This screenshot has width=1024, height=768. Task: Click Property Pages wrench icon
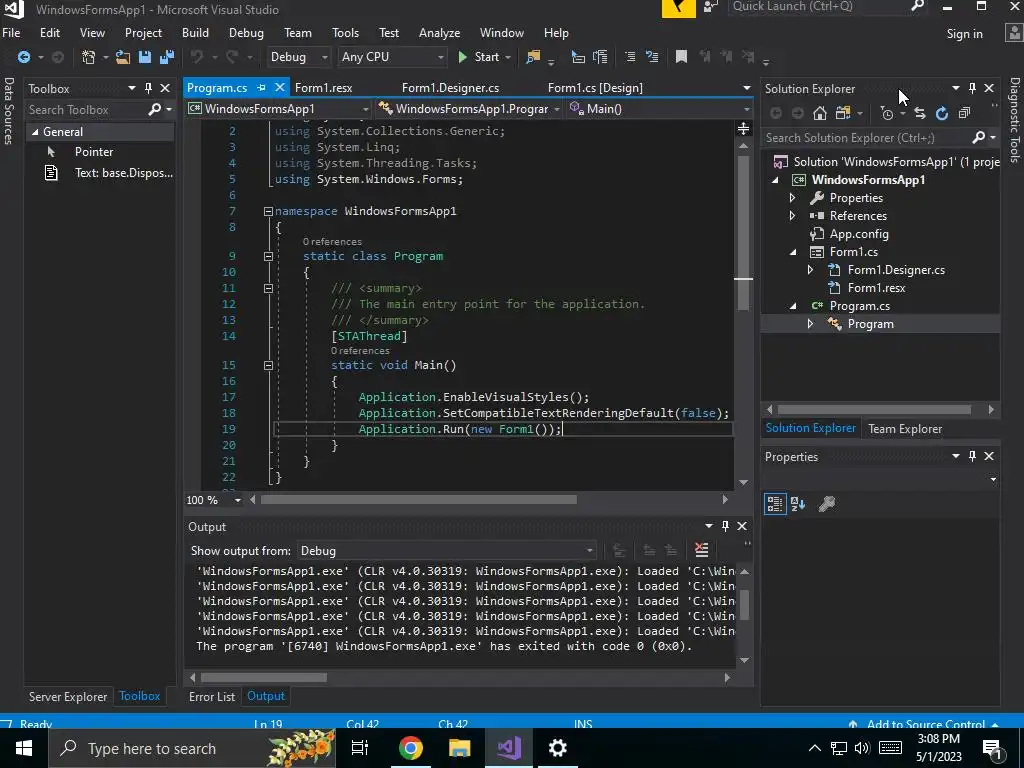[x=827, y=504]
